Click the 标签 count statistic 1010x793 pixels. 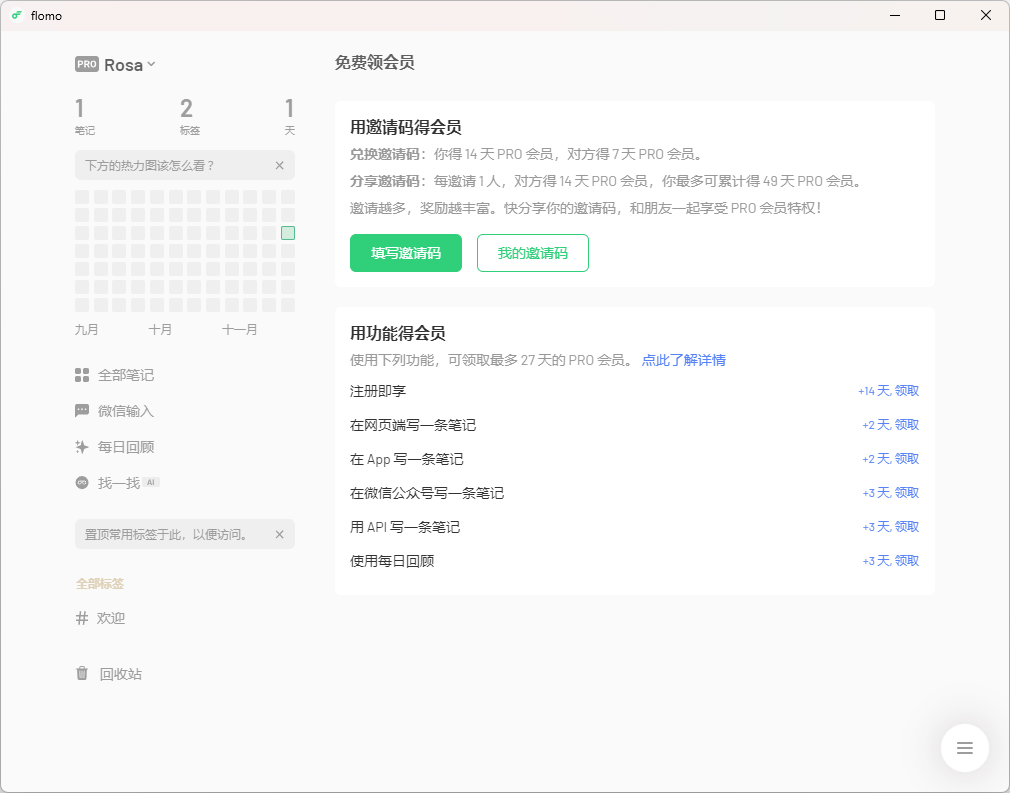(x=186, y=116)
